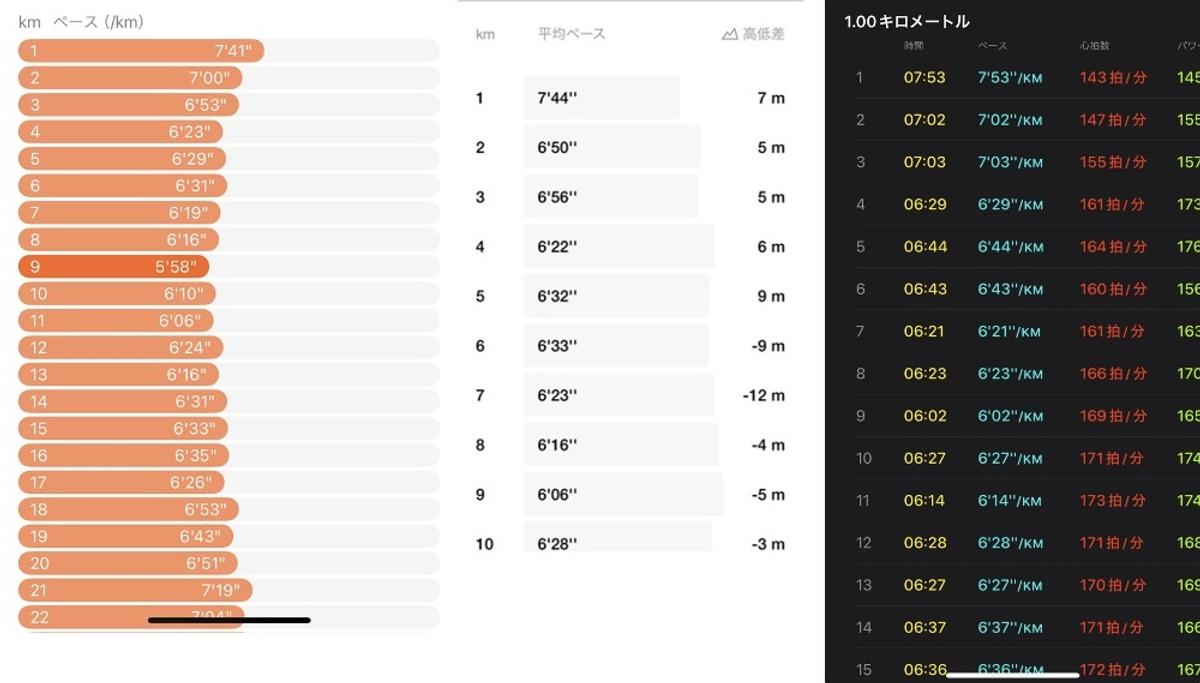Select the lap 5 time 06:44
This screenshot has width=1200, height=683.
[924, 247]
